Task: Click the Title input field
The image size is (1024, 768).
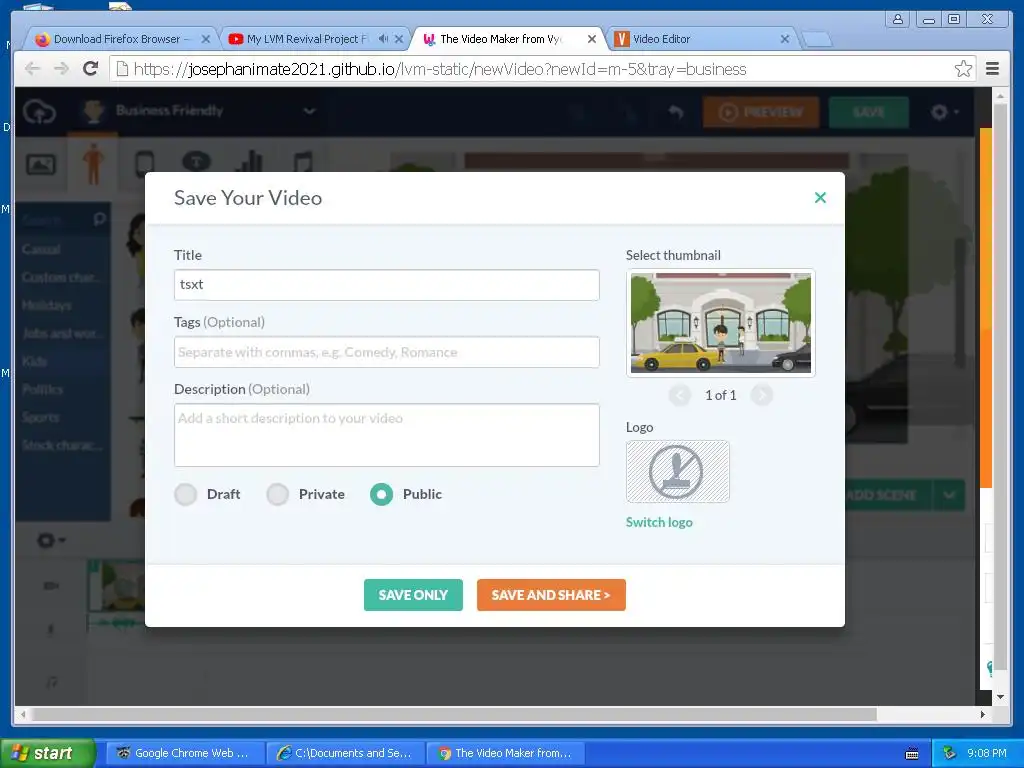Action: click(x=387, y=285)
